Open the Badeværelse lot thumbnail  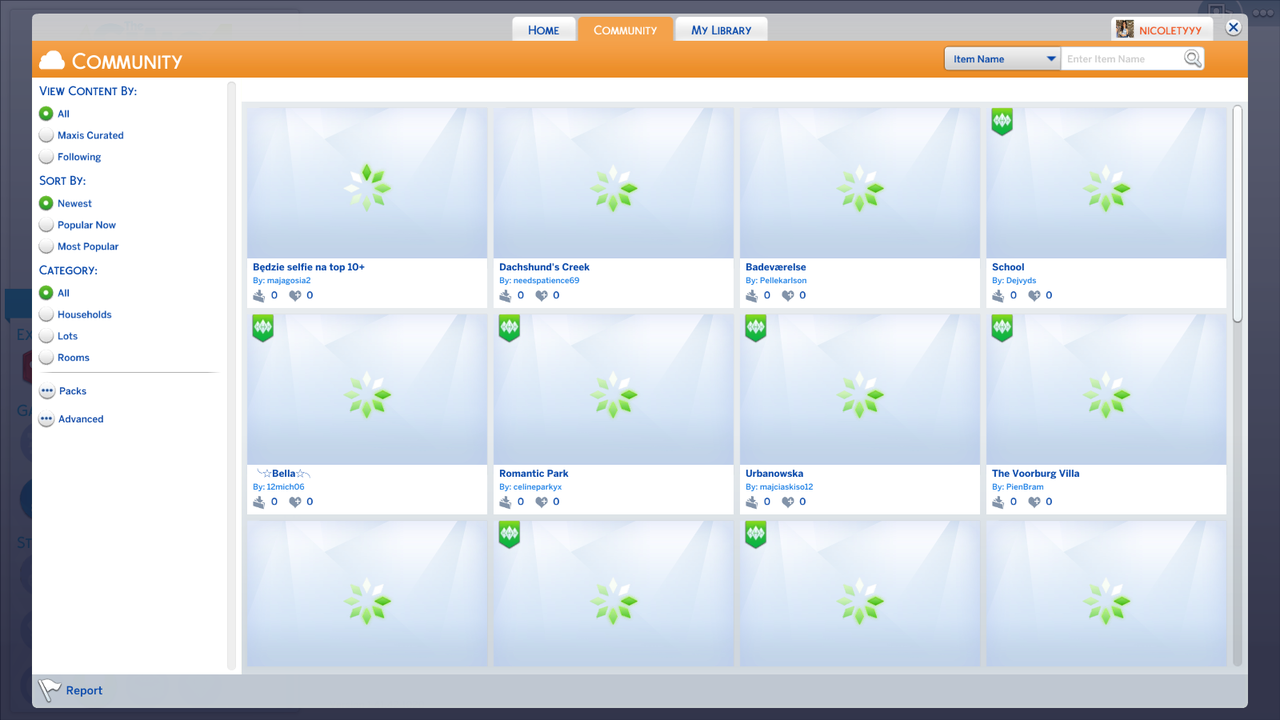pos(859,182)
